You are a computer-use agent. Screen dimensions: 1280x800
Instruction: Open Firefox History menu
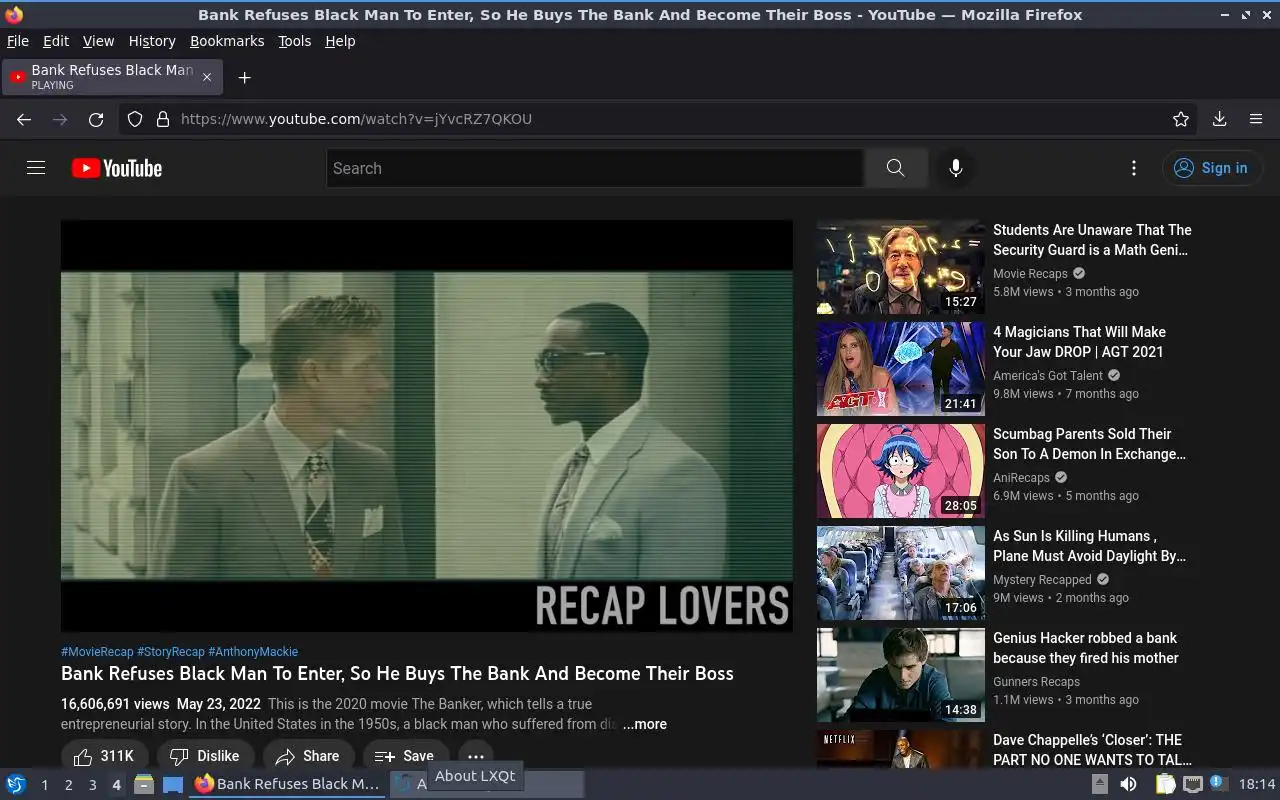(x=152, y=41)
